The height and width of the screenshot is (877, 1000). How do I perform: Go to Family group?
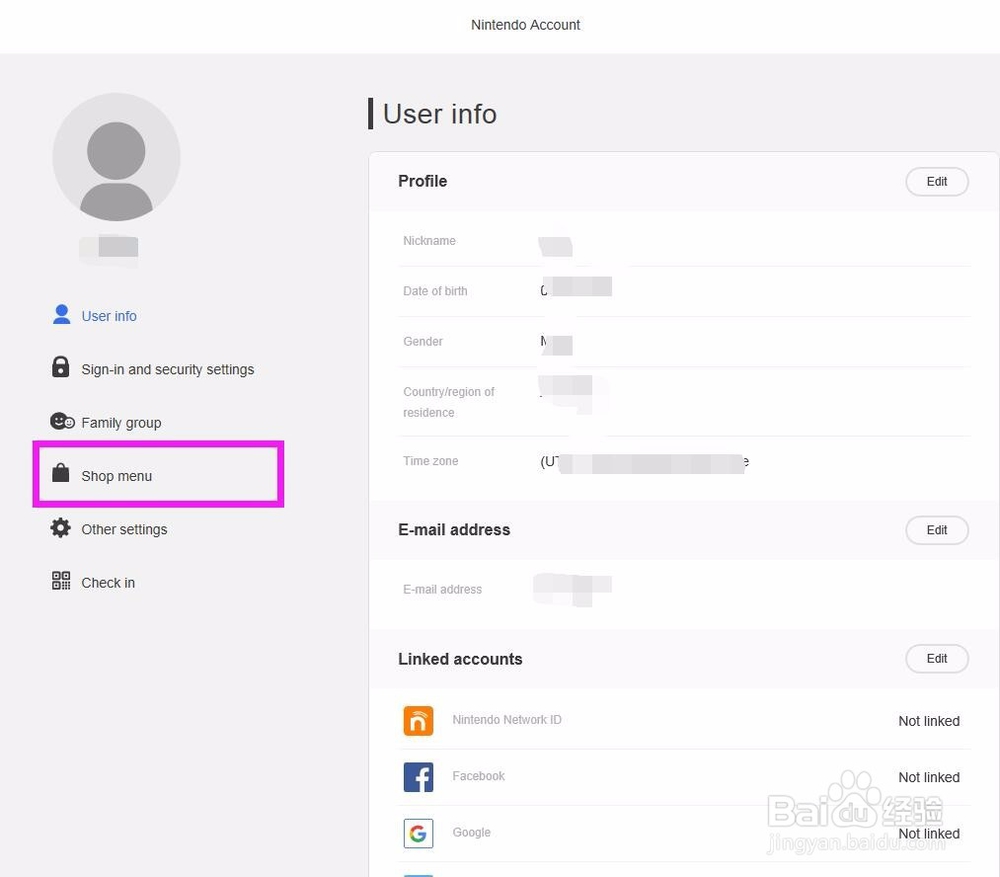[x=121, y=422]
